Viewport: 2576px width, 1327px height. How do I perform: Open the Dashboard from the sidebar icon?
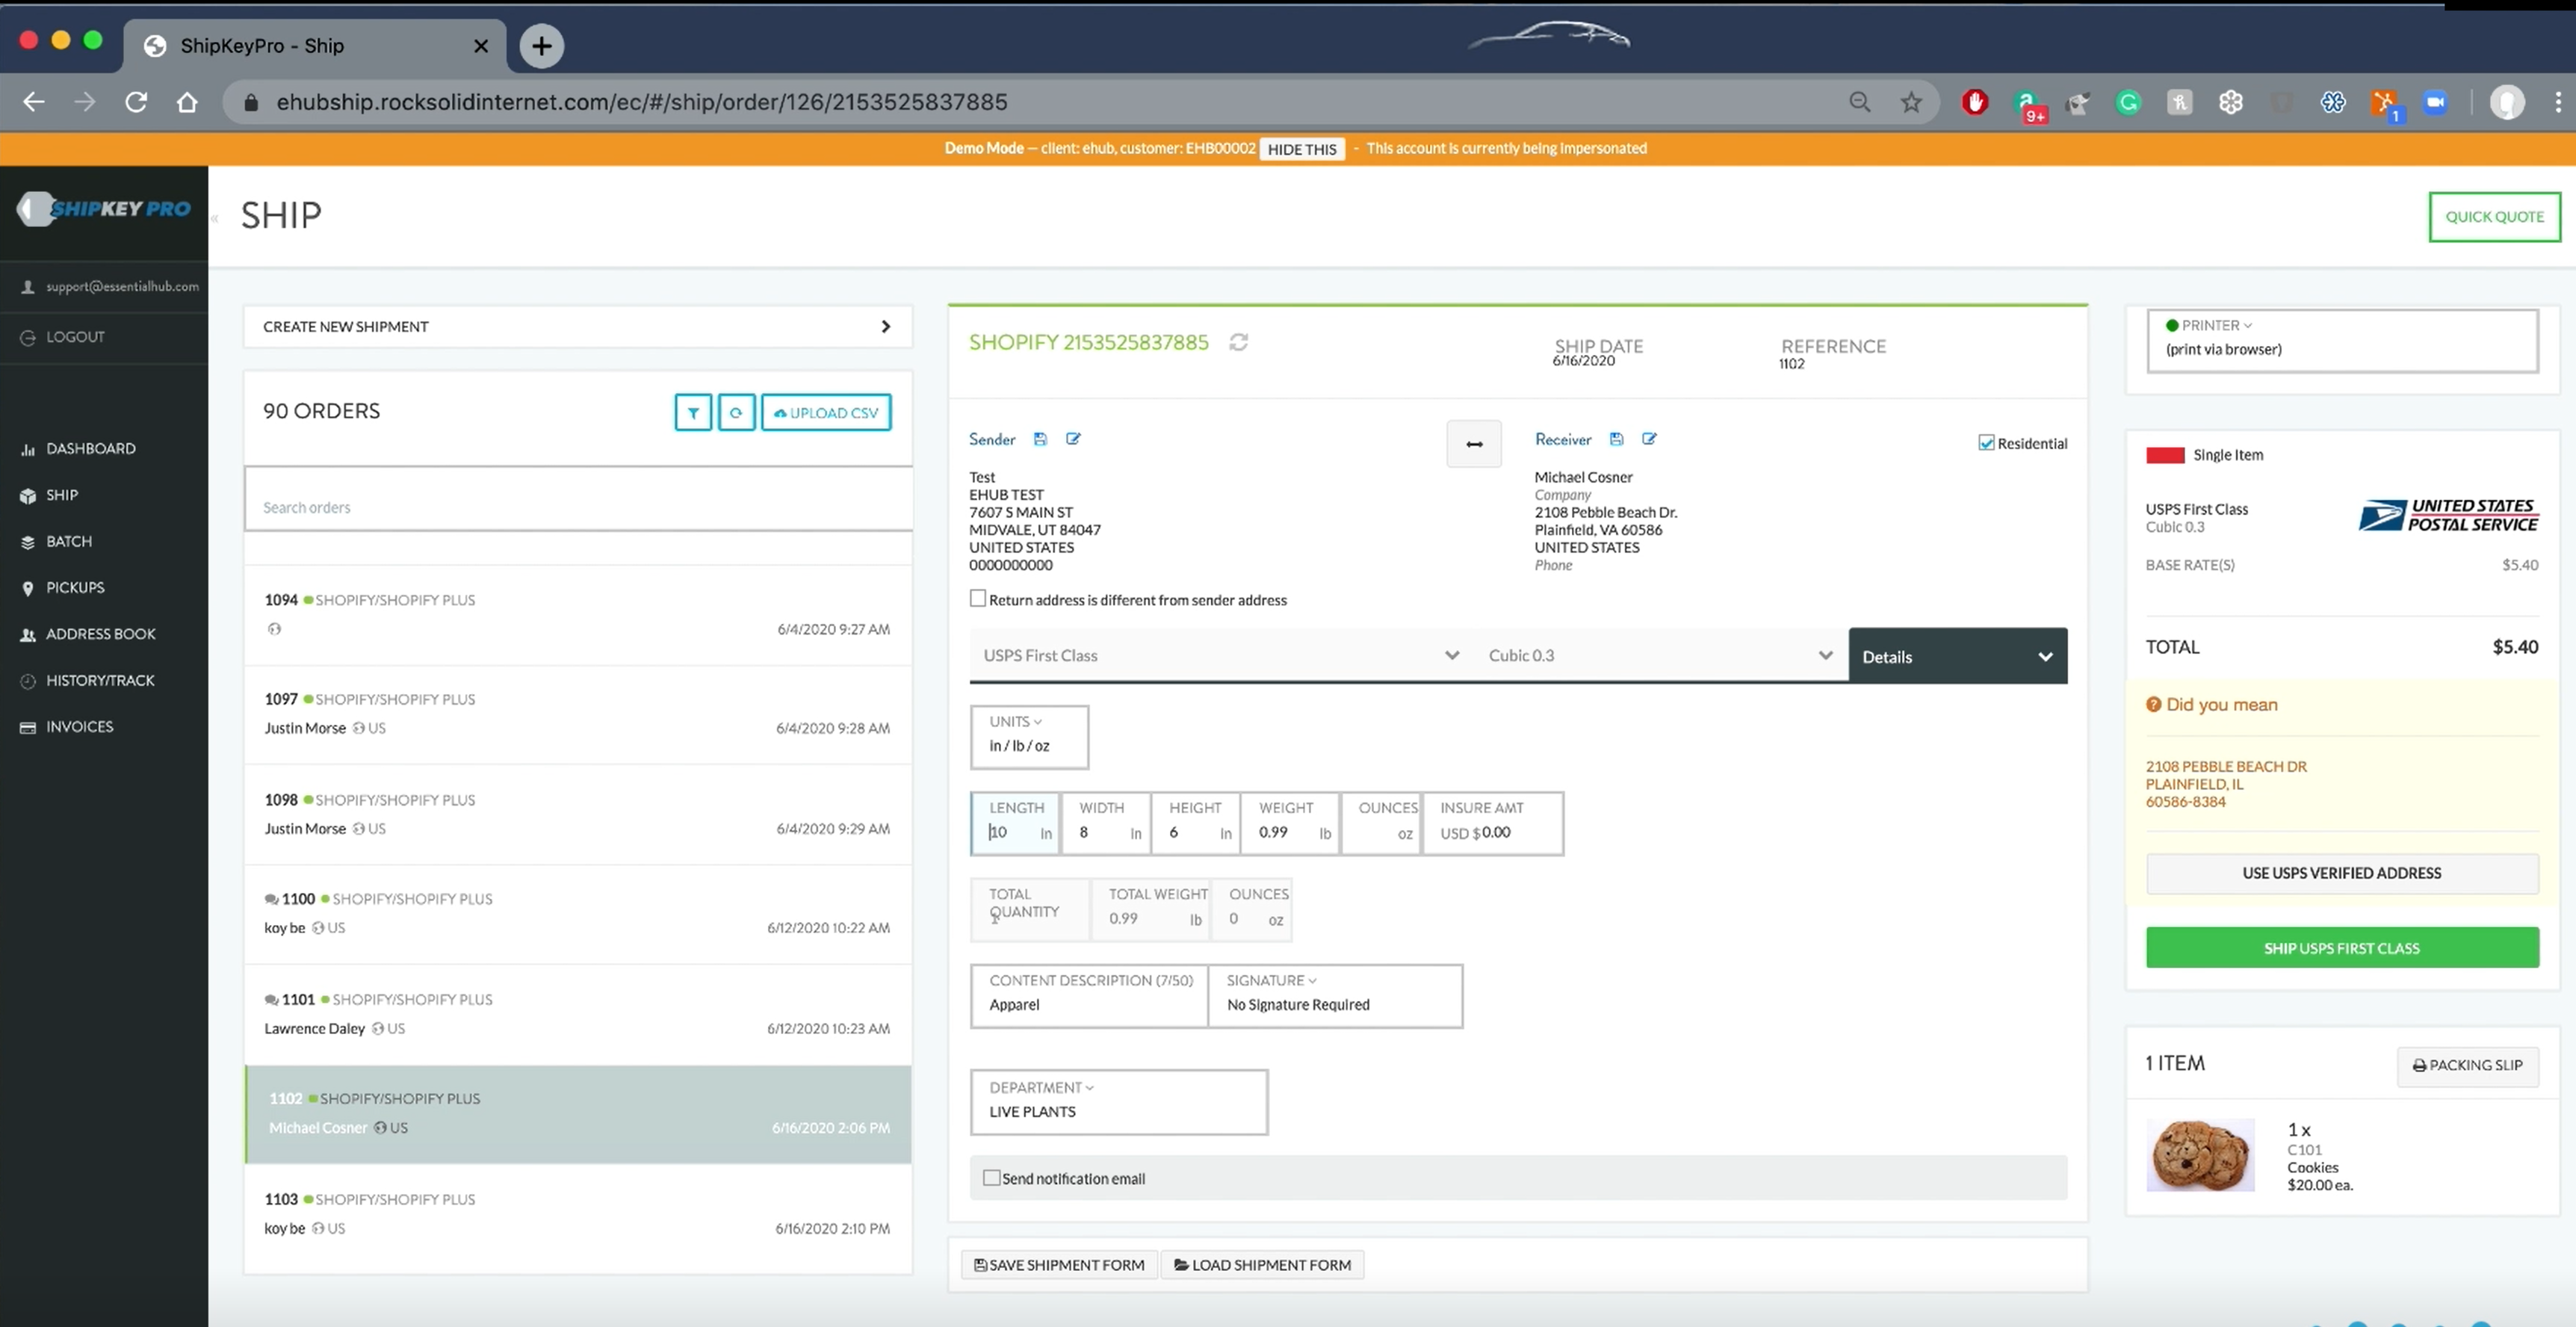click(90, 448)
